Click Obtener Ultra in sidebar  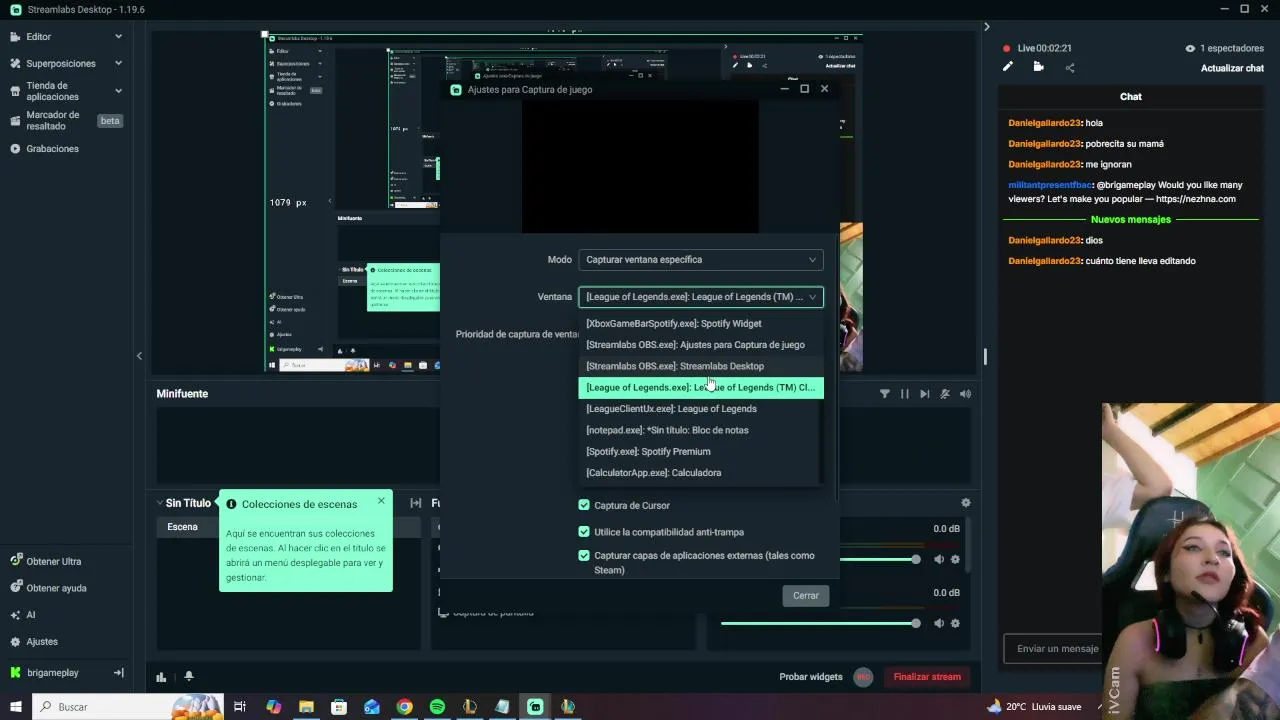click(53, 561)
